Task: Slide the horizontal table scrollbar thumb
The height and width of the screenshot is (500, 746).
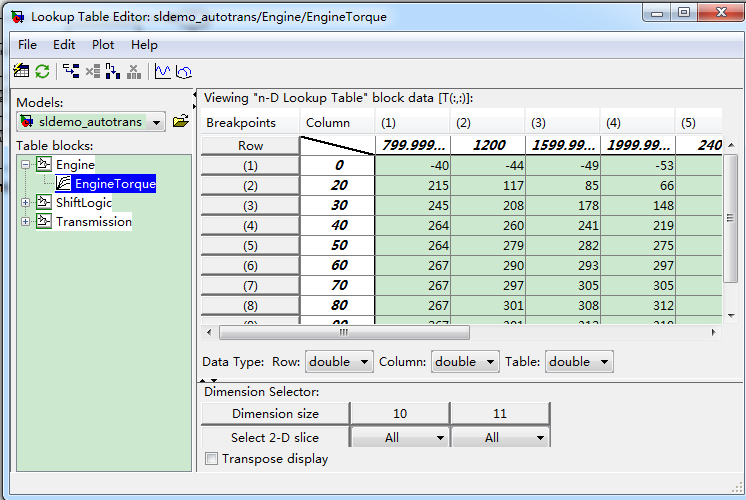Action: 344,333
